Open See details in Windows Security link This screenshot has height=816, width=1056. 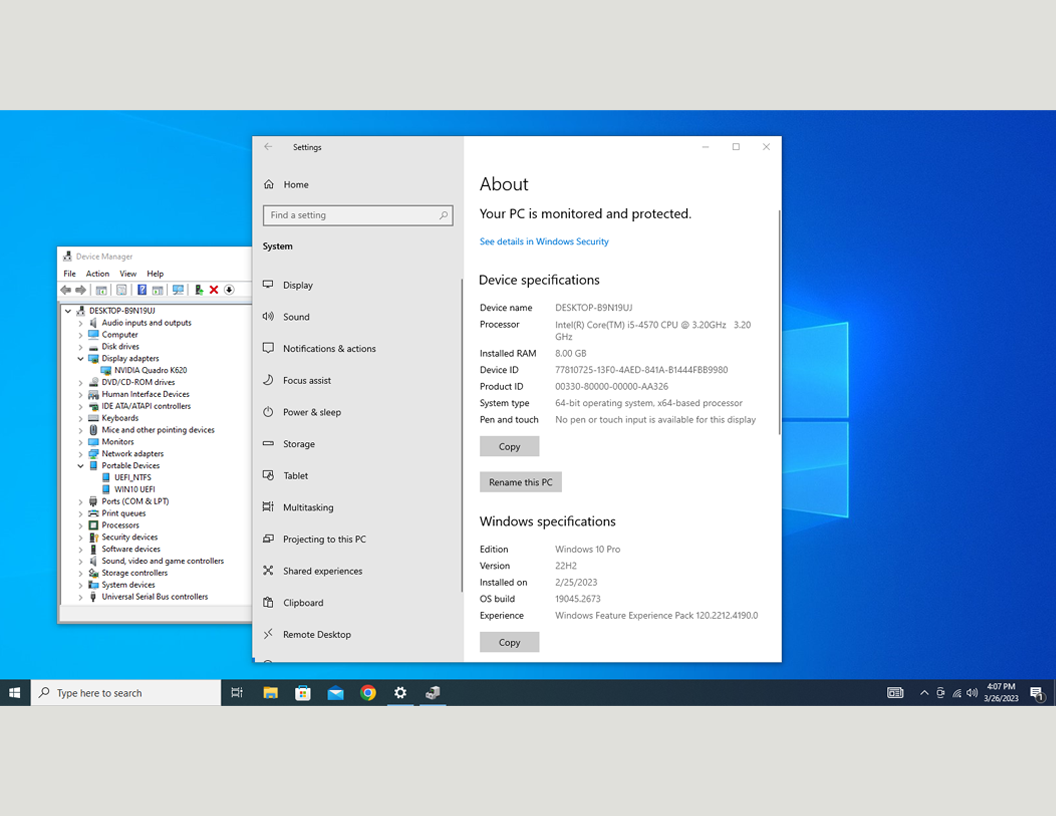point(544,242)
